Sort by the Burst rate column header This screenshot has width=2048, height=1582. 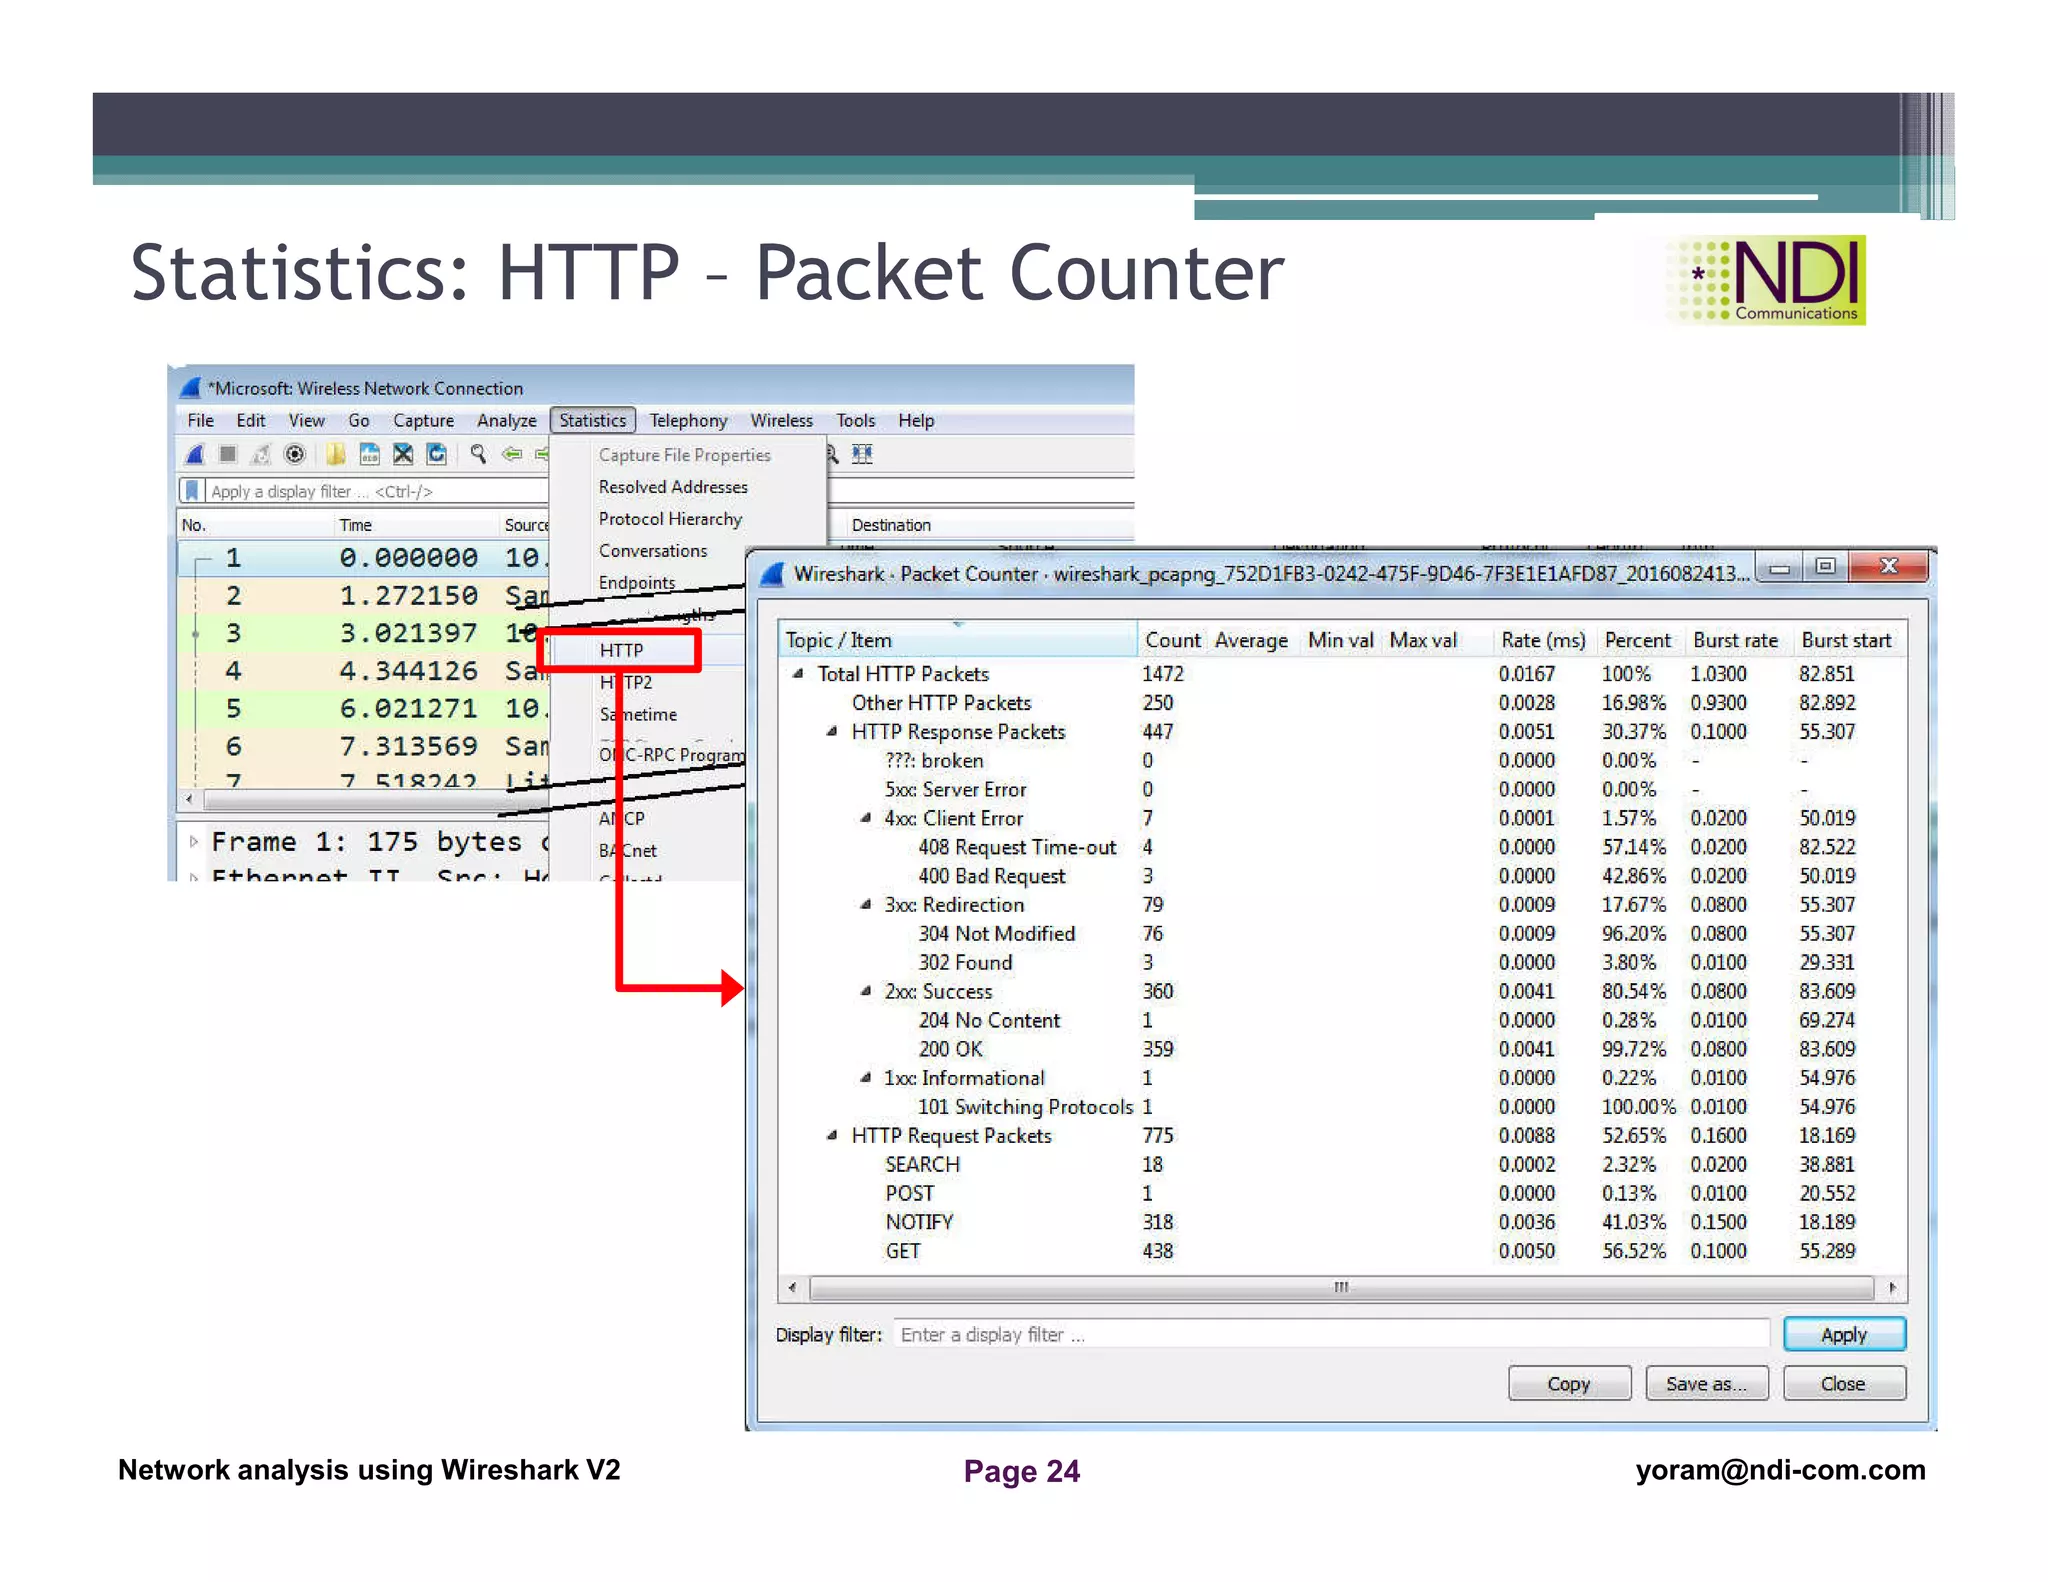coord(1735,641)
